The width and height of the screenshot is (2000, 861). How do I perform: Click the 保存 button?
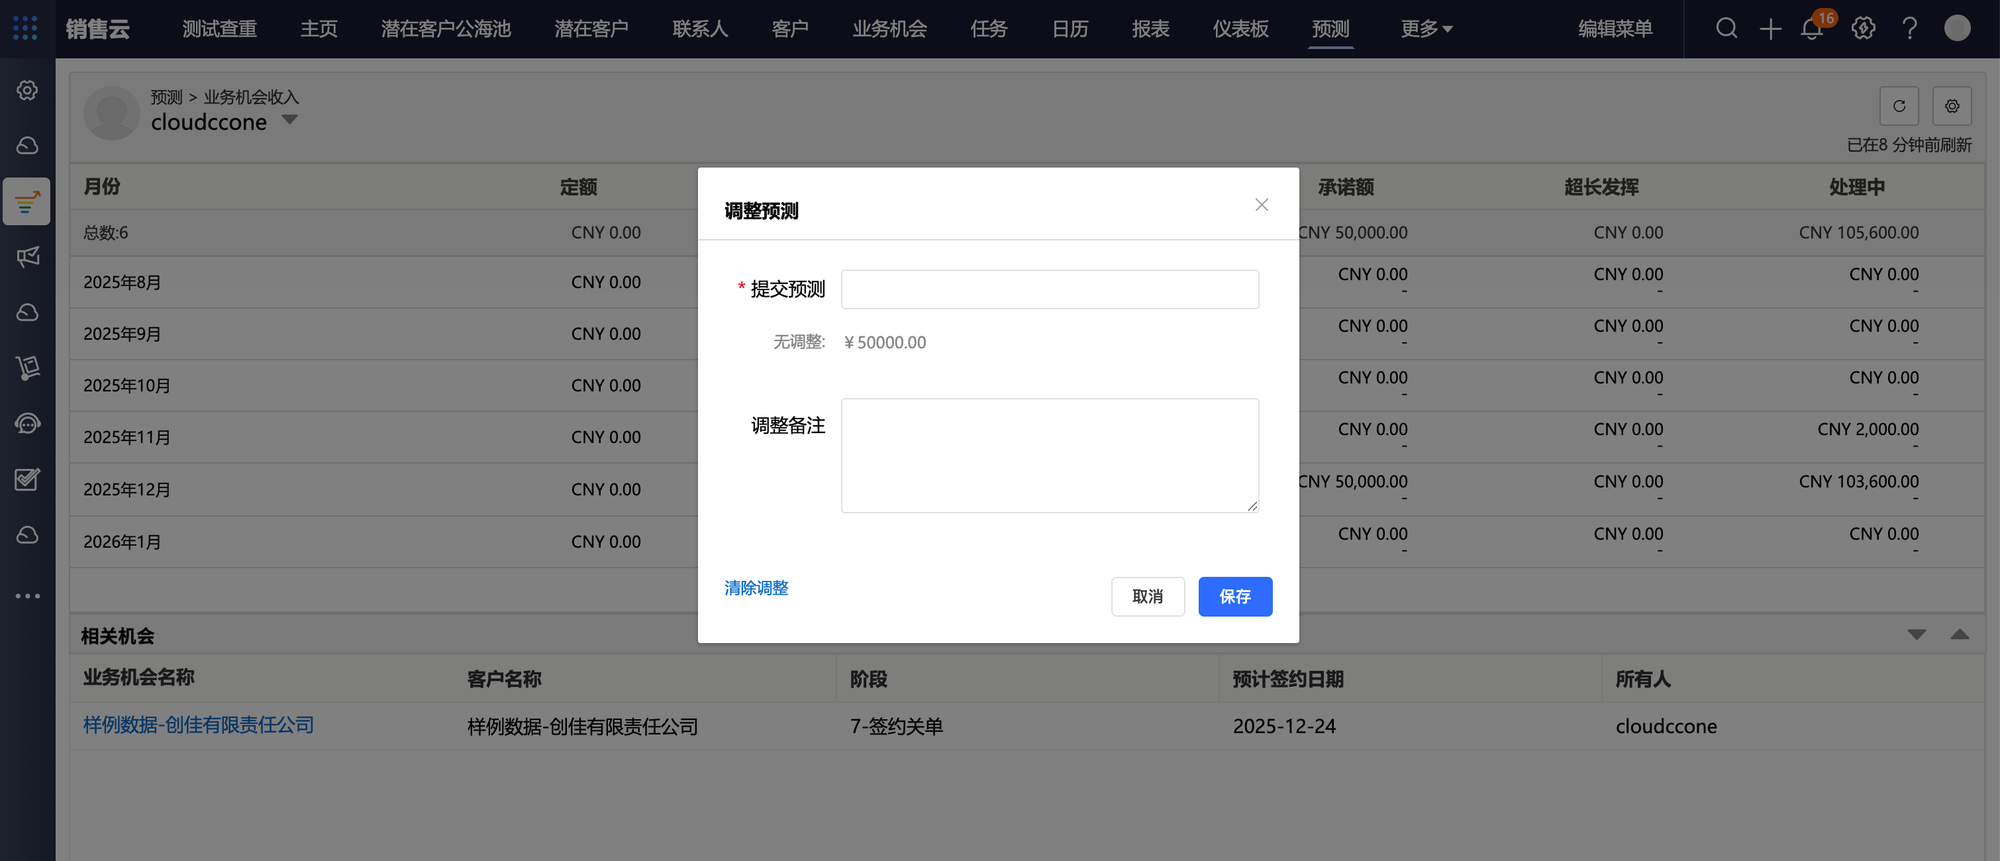[x=1234, y=596]
